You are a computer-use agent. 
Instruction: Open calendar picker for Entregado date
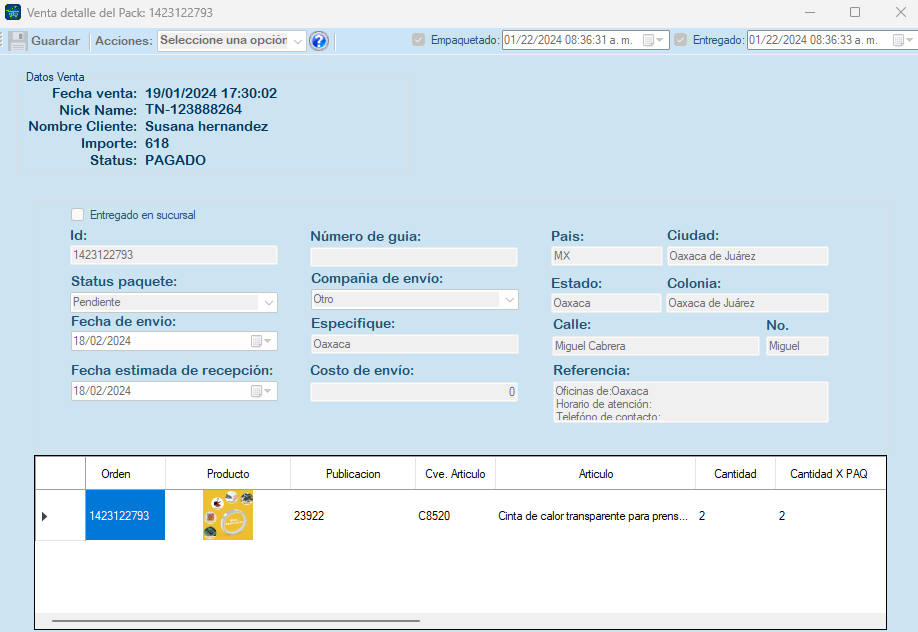898,41
